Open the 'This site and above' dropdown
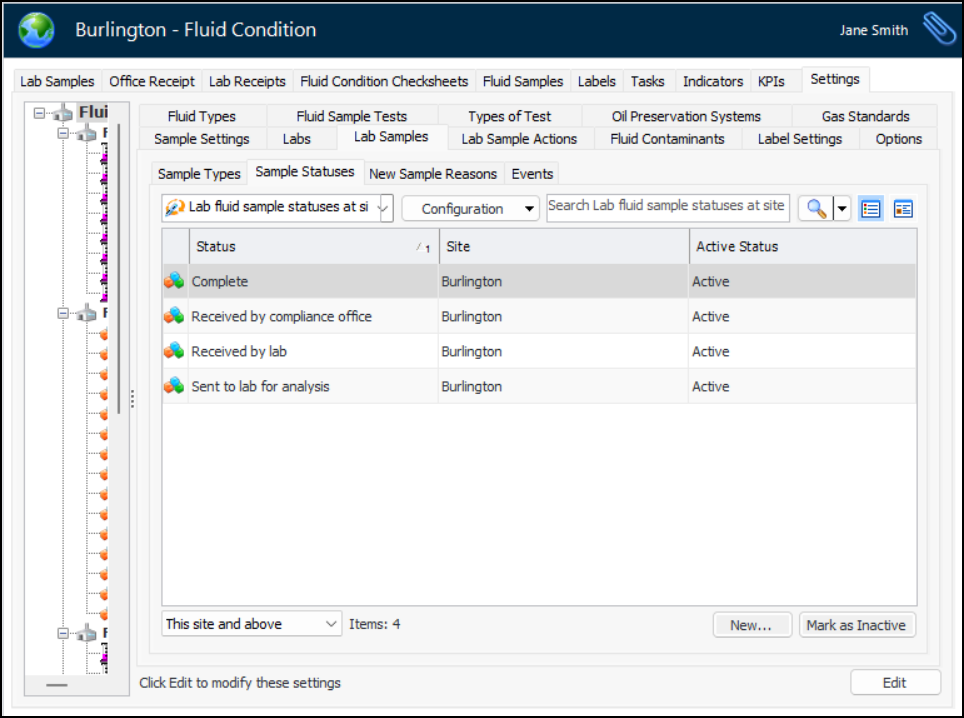 click(x=251, y=624)
